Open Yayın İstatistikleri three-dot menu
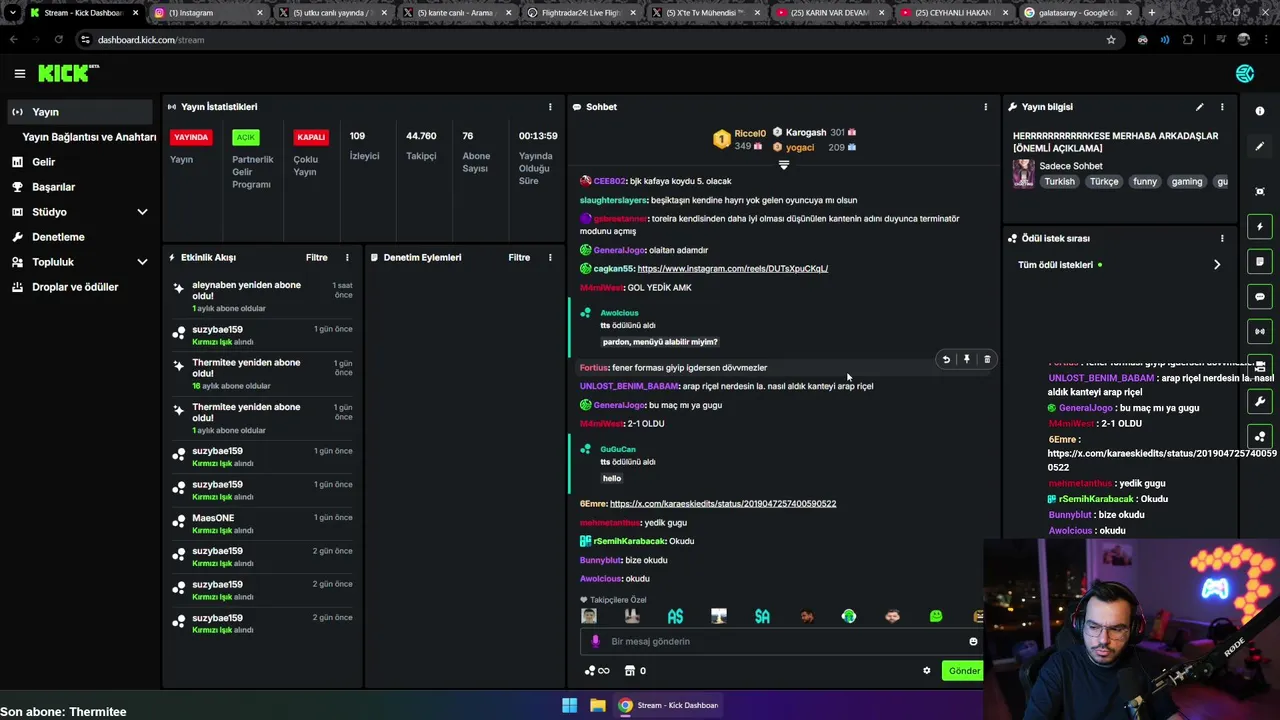Image resolution: width=1280 pixels, height=720 pixels. pyautogui.click(x=550, y=107)
